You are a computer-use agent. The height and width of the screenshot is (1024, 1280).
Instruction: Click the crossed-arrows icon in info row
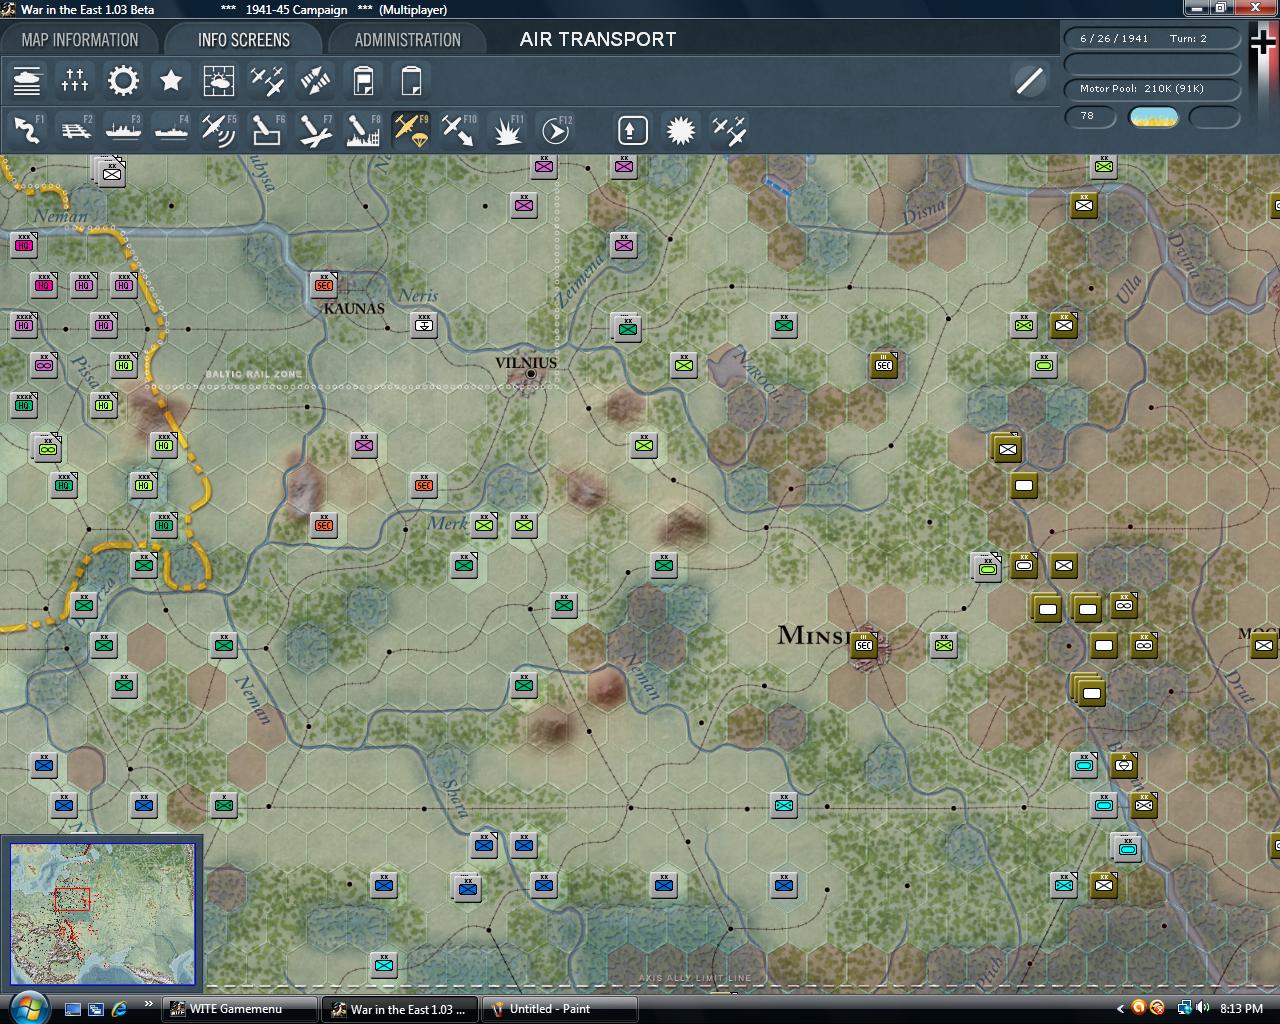point(315,81)
